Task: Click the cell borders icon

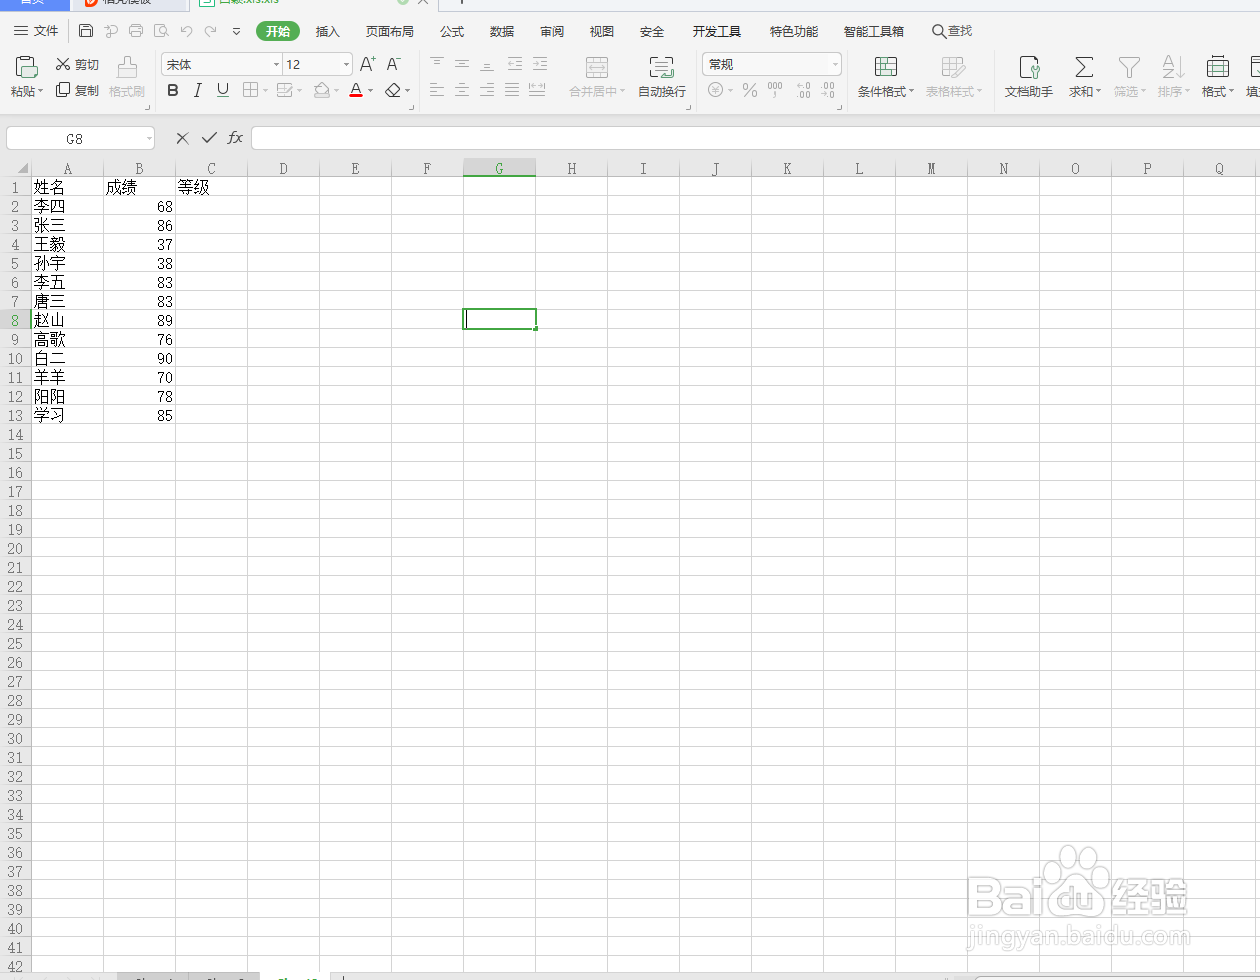Action: (x=250, y=90)
